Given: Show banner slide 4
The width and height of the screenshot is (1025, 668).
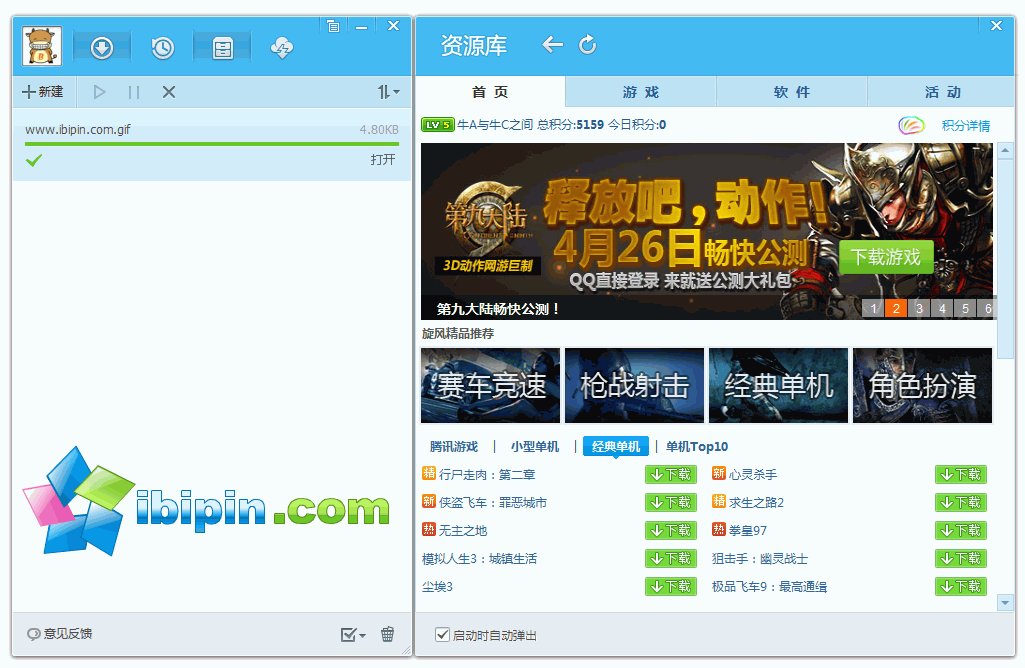Looking at the screenshot, I should [942, 309].
